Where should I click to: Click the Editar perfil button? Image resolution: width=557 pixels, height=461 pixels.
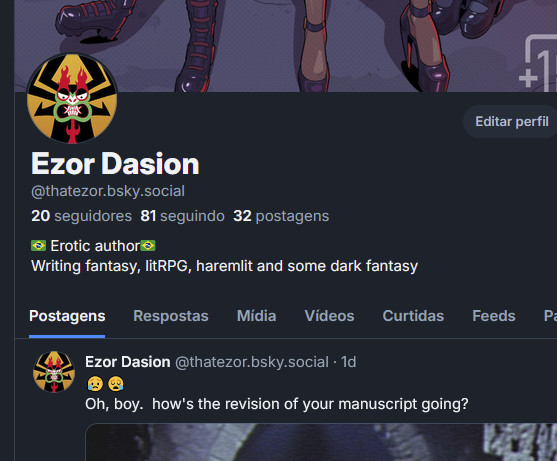coord(512,121)
